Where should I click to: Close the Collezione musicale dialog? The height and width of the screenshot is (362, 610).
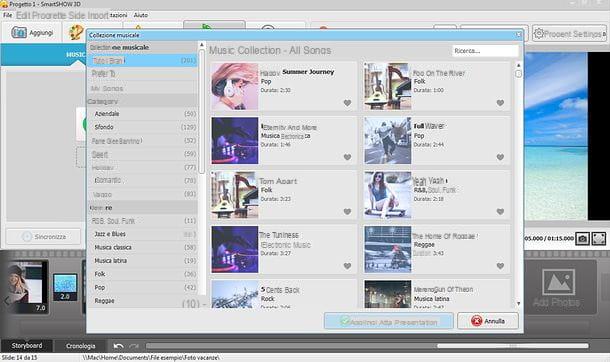click(x=519, y=35)
